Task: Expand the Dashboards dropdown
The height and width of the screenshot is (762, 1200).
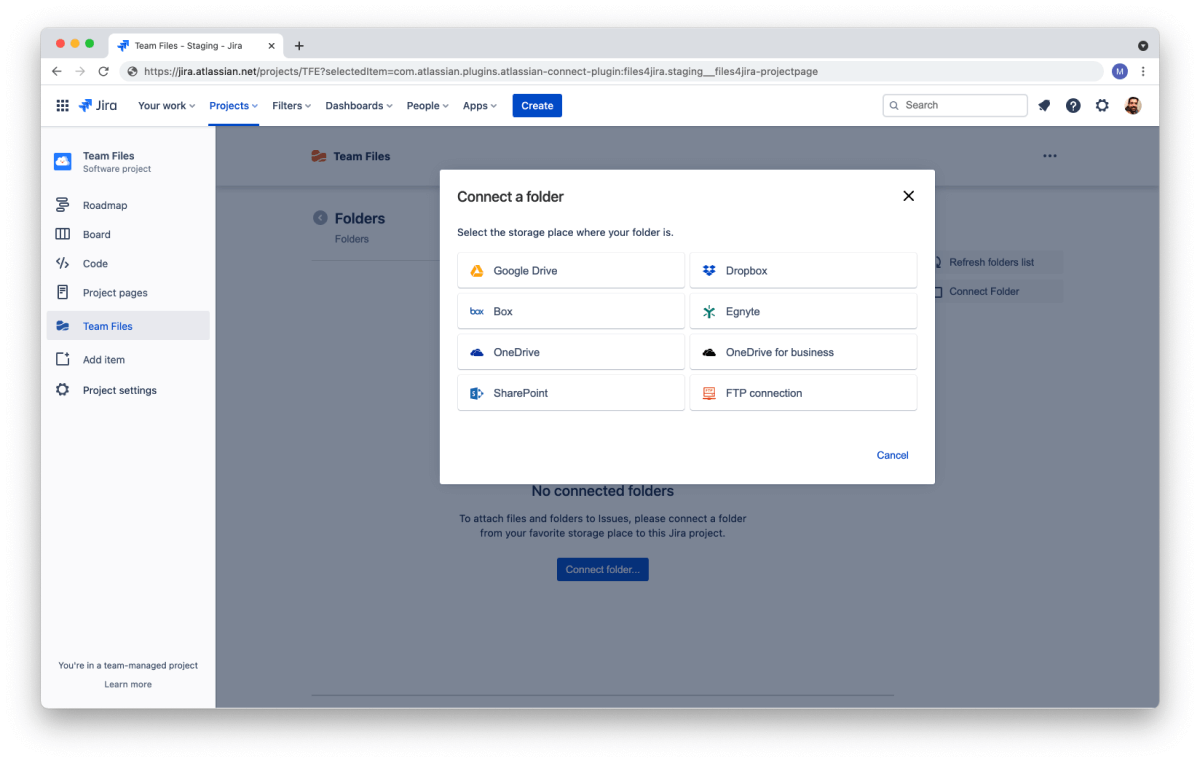Action: click(x=358, y=106)
